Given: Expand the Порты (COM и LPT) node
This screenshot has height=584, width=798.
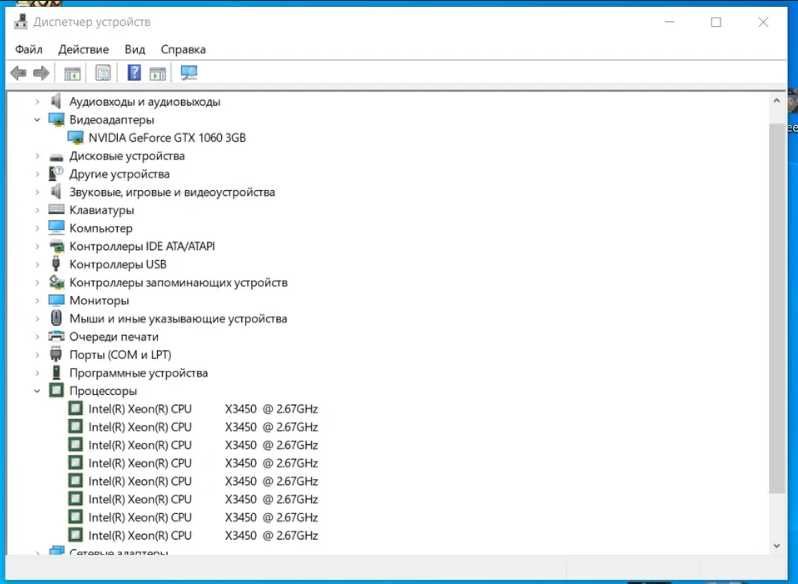Looking at the screenshot, I should tap(37, 355).
